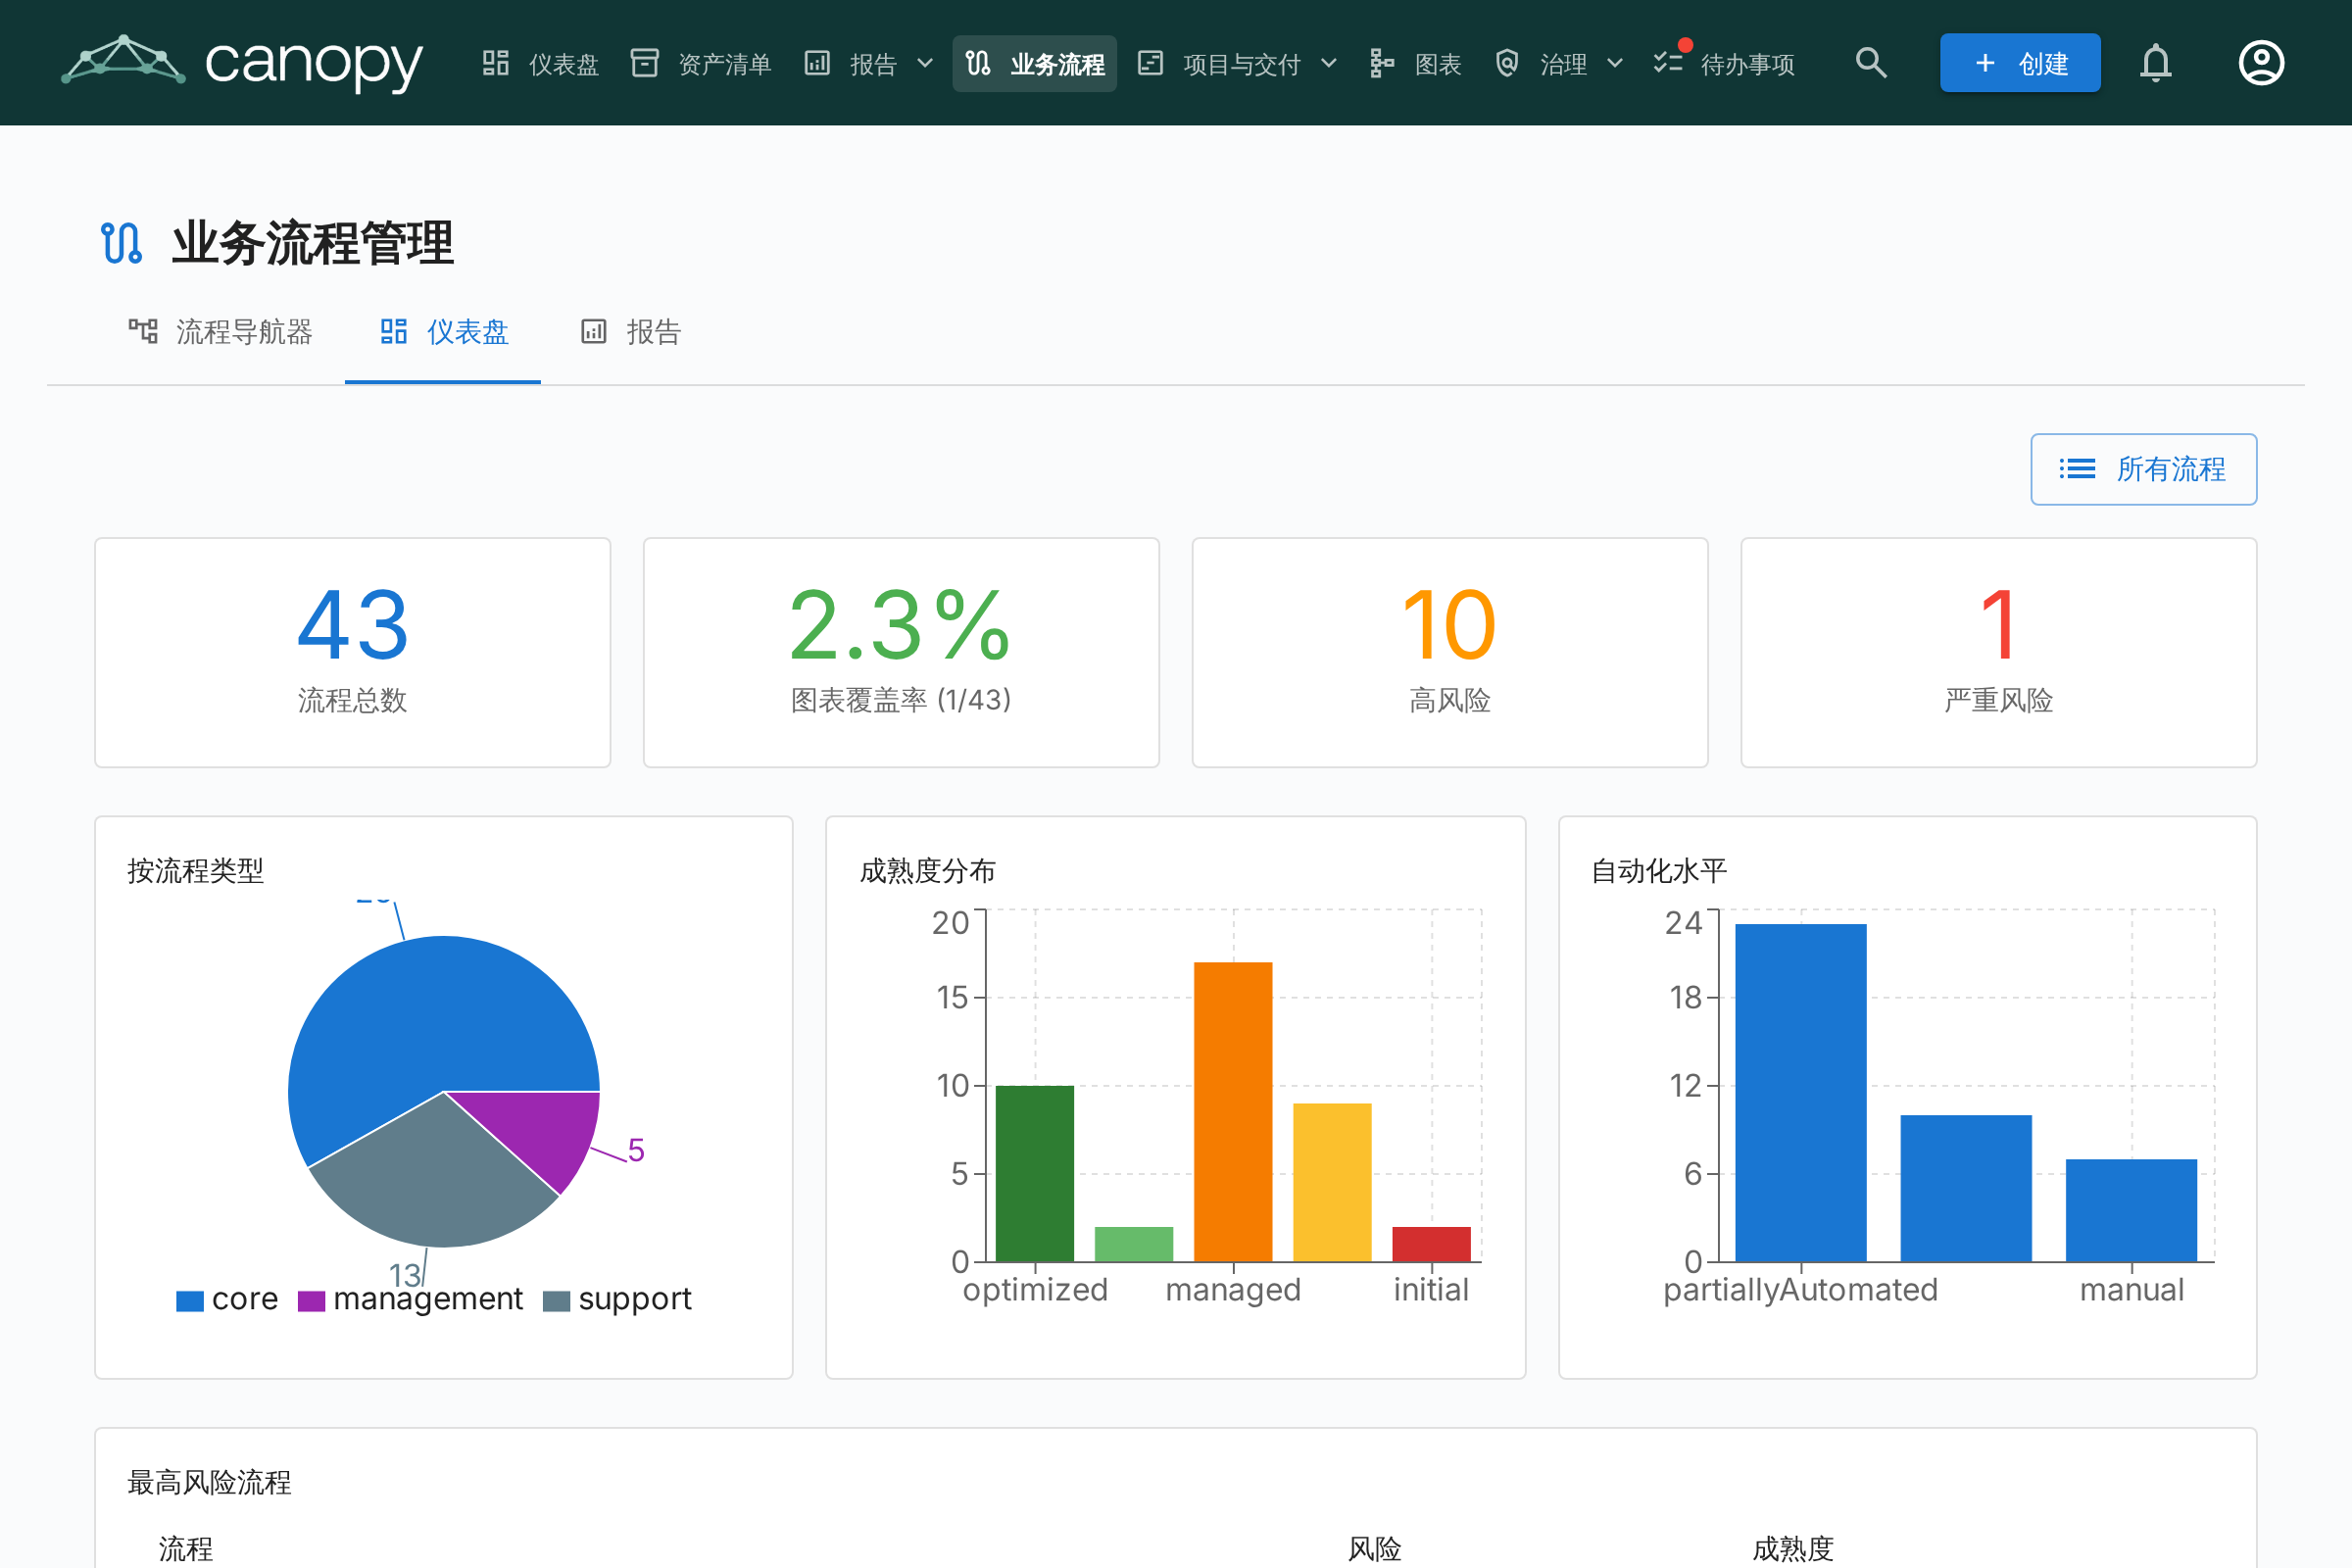The height and width of the screenshot is (1568, 2352).
Task: Click the partiallyAutomated bar
Action: pyautogui.click(x=1801, y=1093)
